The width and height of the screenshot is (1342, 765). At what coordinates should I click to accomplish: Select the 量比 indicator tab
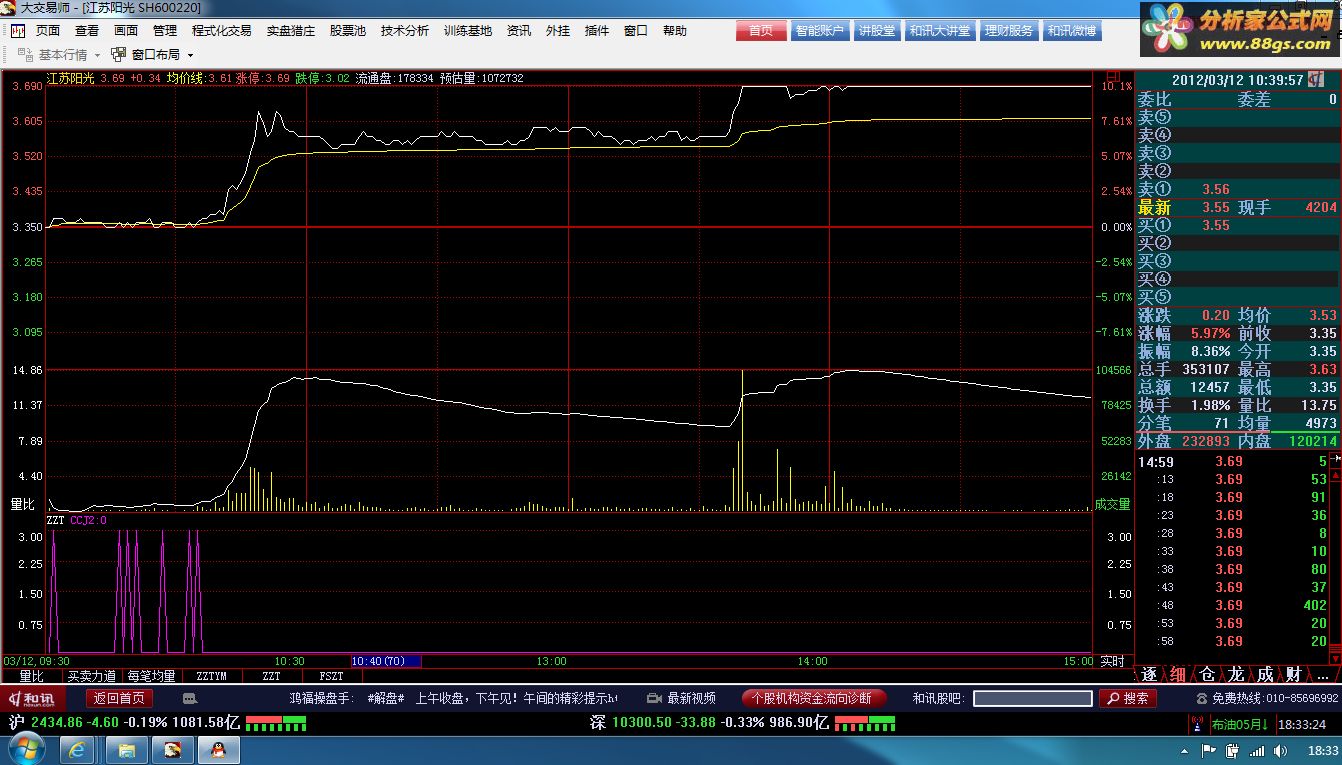pyautogui.click(x=32, y=676)
